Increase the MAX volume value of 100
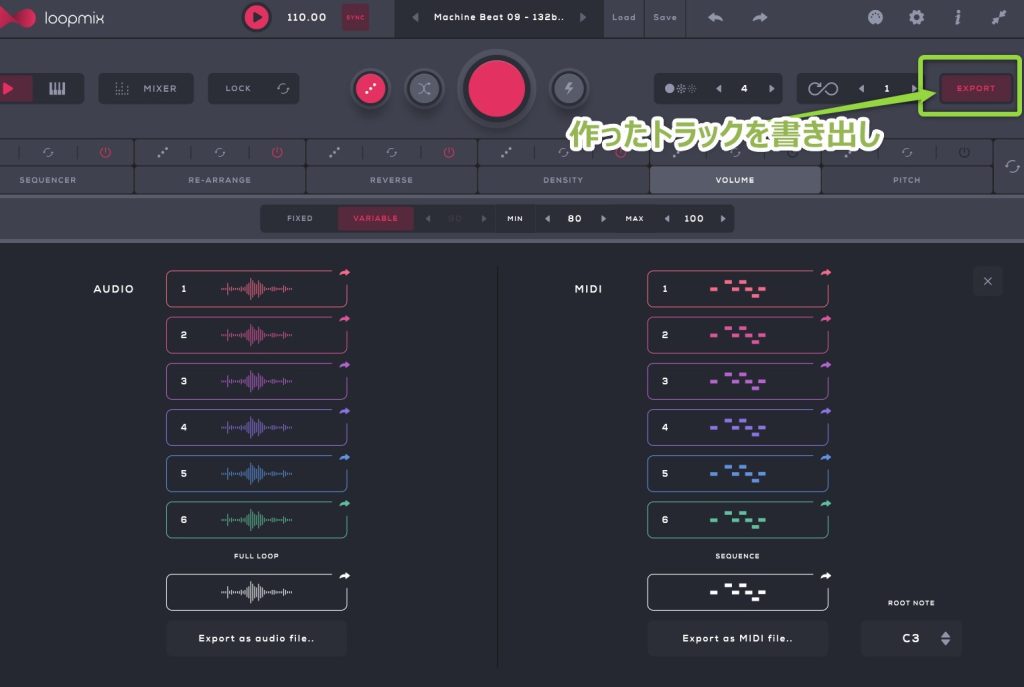Viewport: 1024px width, 687px height. (722, 218)
